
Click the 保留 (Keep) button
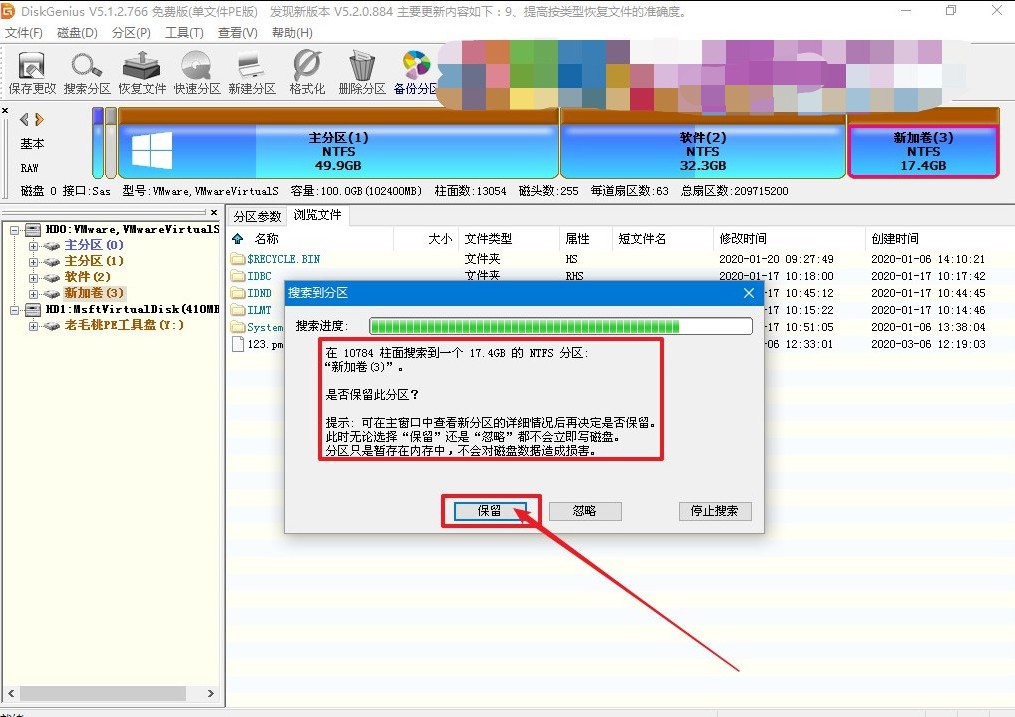[x=489, y=511]
